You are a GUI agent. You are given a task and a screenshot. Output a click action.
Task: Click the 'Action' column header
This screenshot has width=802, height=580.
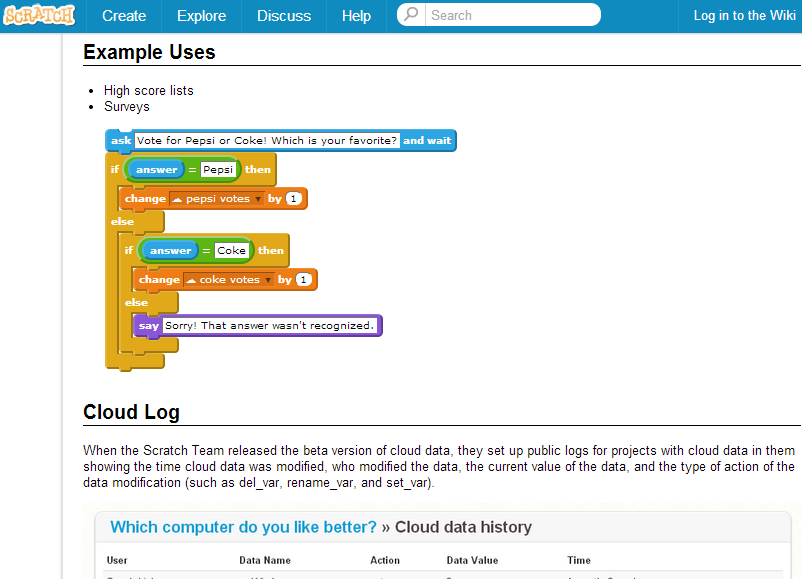click(385, 560)
